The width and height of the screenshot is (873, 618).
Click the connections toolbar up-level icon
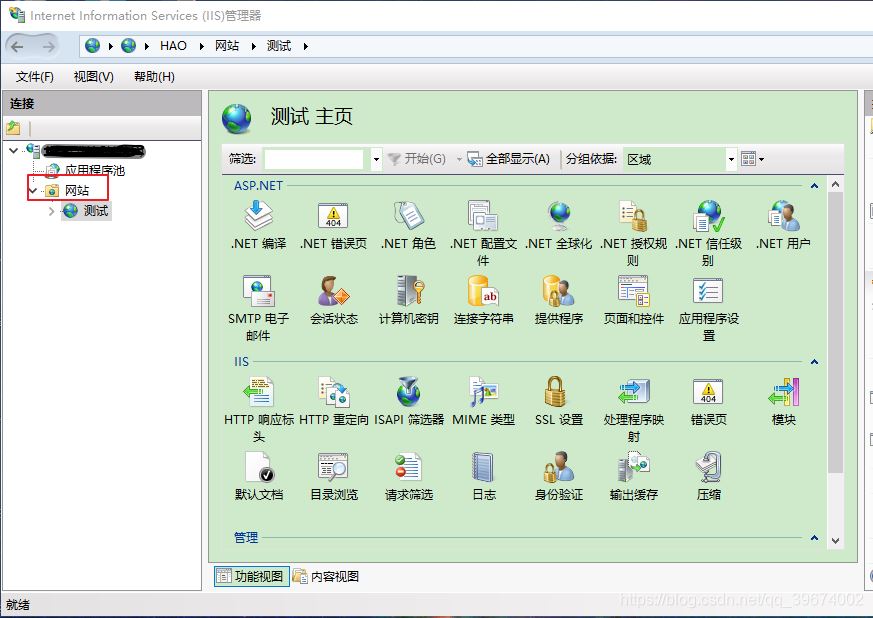[x=13, y=128]
